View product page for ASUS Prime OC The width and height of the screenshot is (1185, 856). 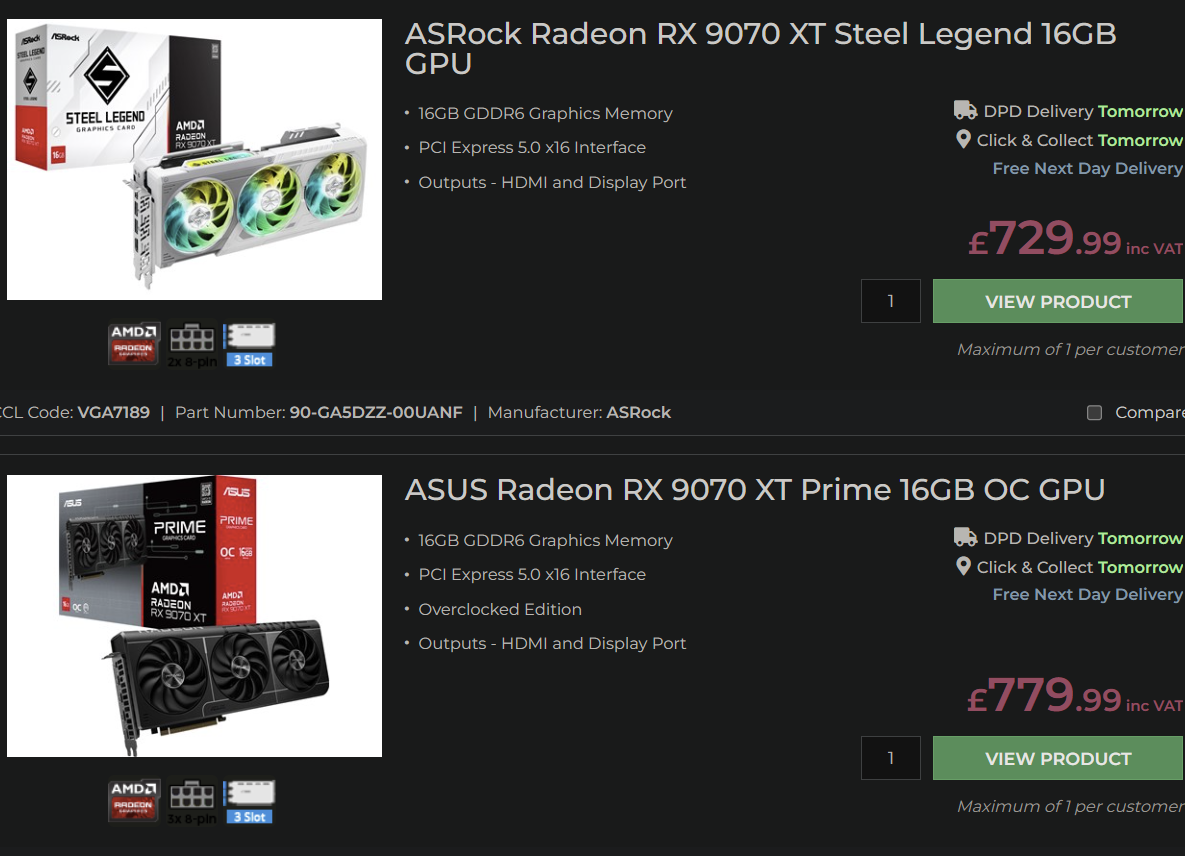[1057, 758]
